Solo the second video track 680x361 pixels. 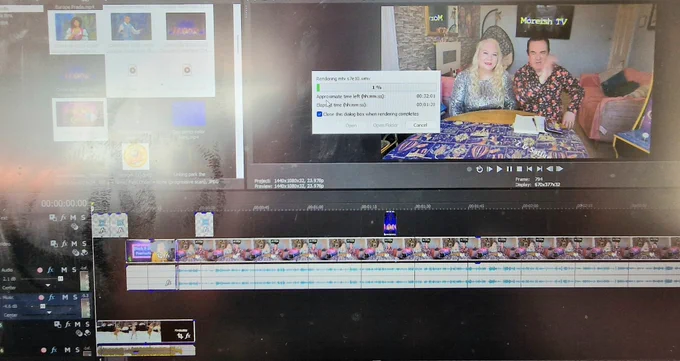[84, 244]
